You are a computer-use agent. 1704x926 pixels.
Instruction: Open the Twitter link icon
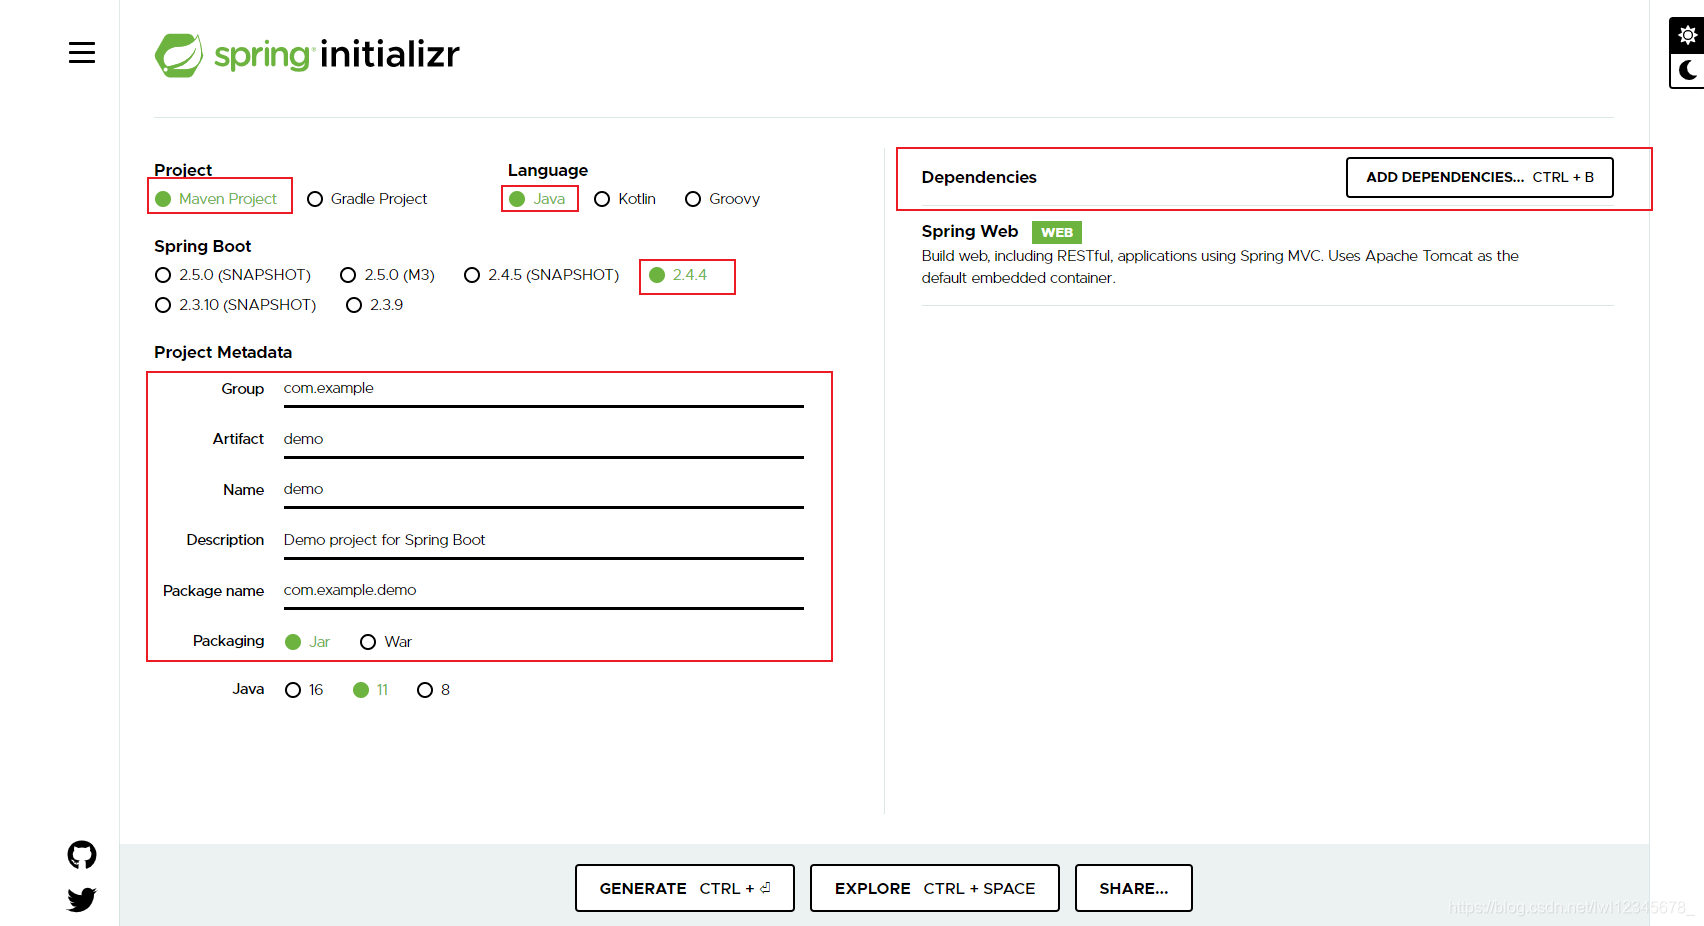[x=82, y=900]
